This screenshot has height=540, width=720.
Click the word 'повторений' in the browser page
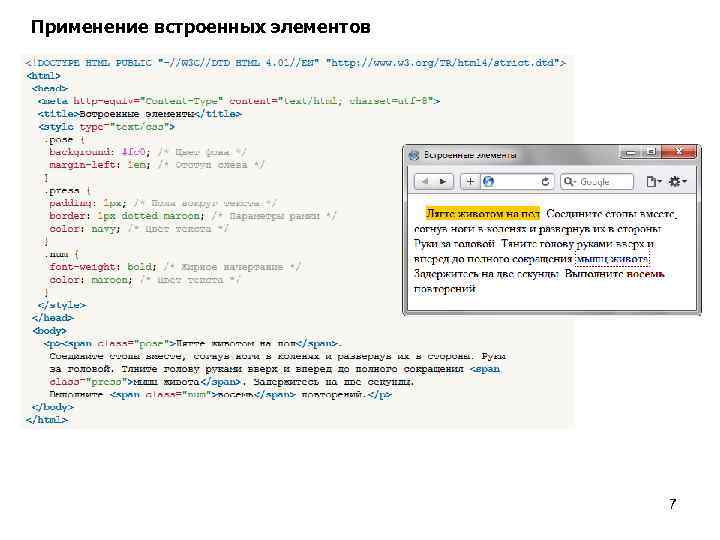pos(444,289)
